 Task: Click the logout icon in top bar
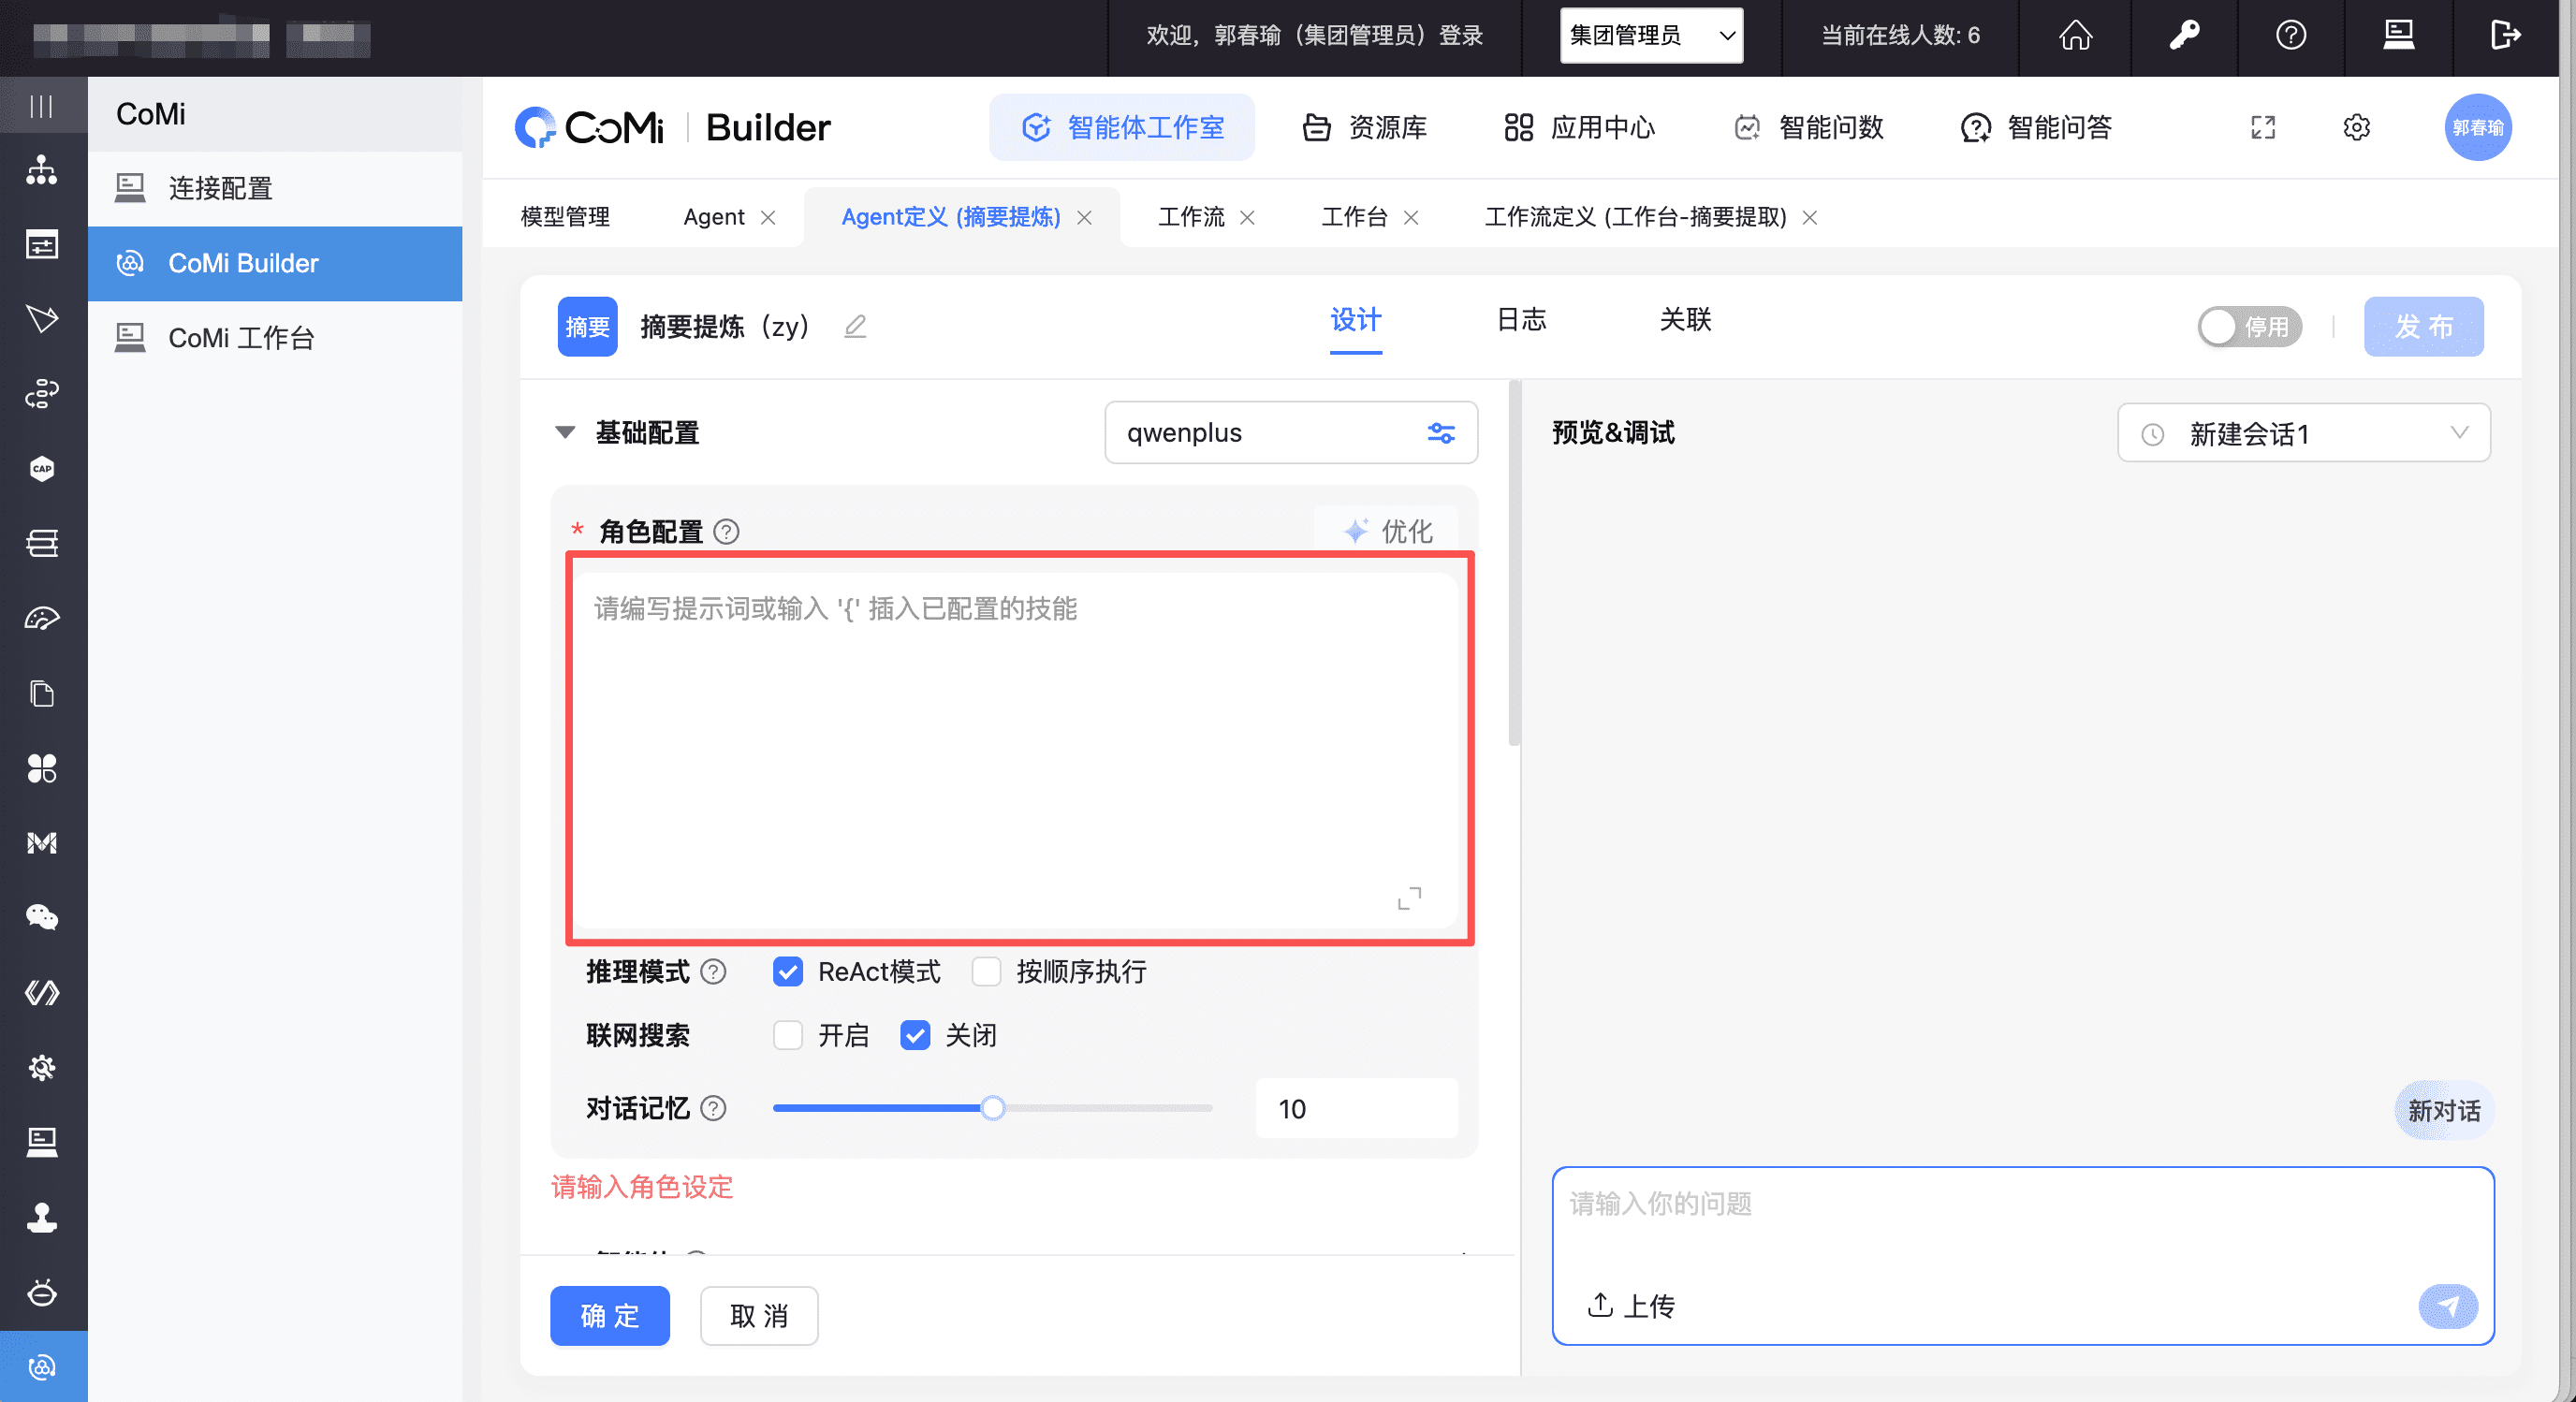(2505, 36)
